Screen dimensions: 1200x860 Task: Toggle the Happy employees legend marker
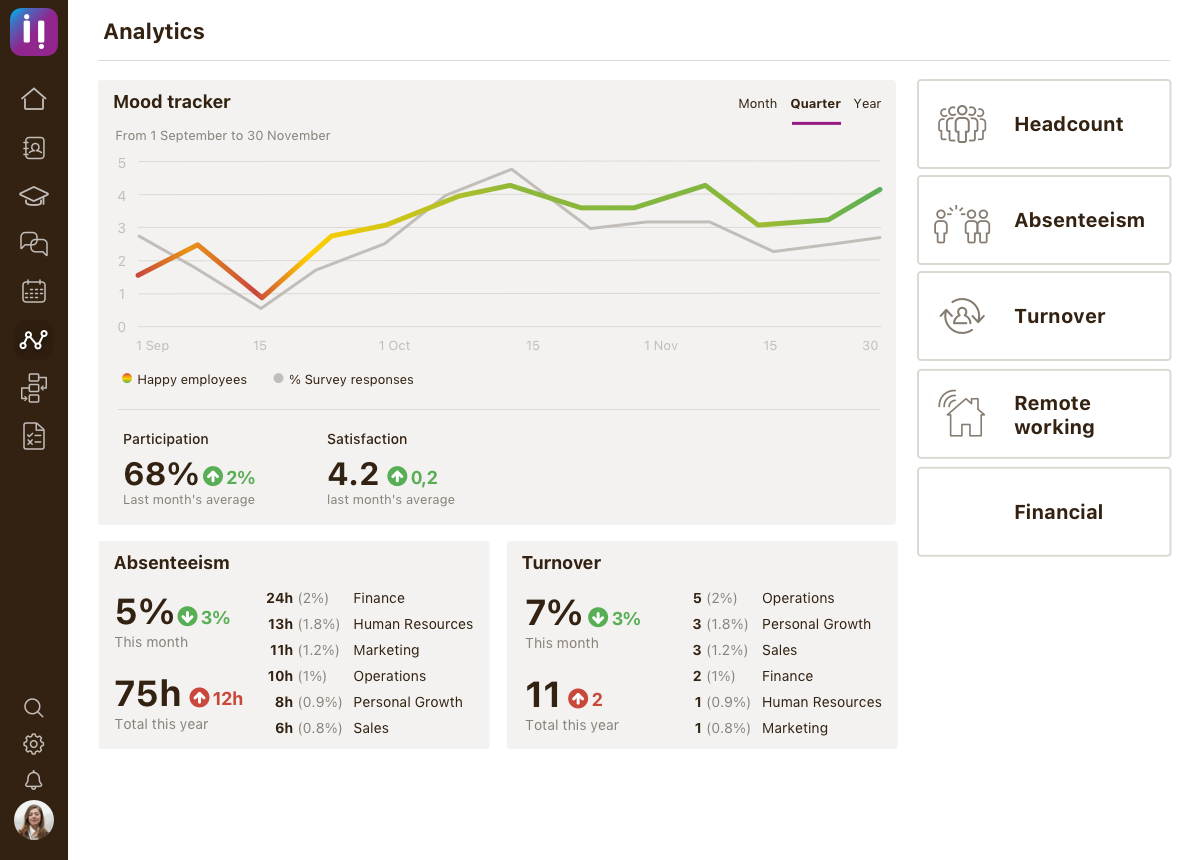coord(127,379)
